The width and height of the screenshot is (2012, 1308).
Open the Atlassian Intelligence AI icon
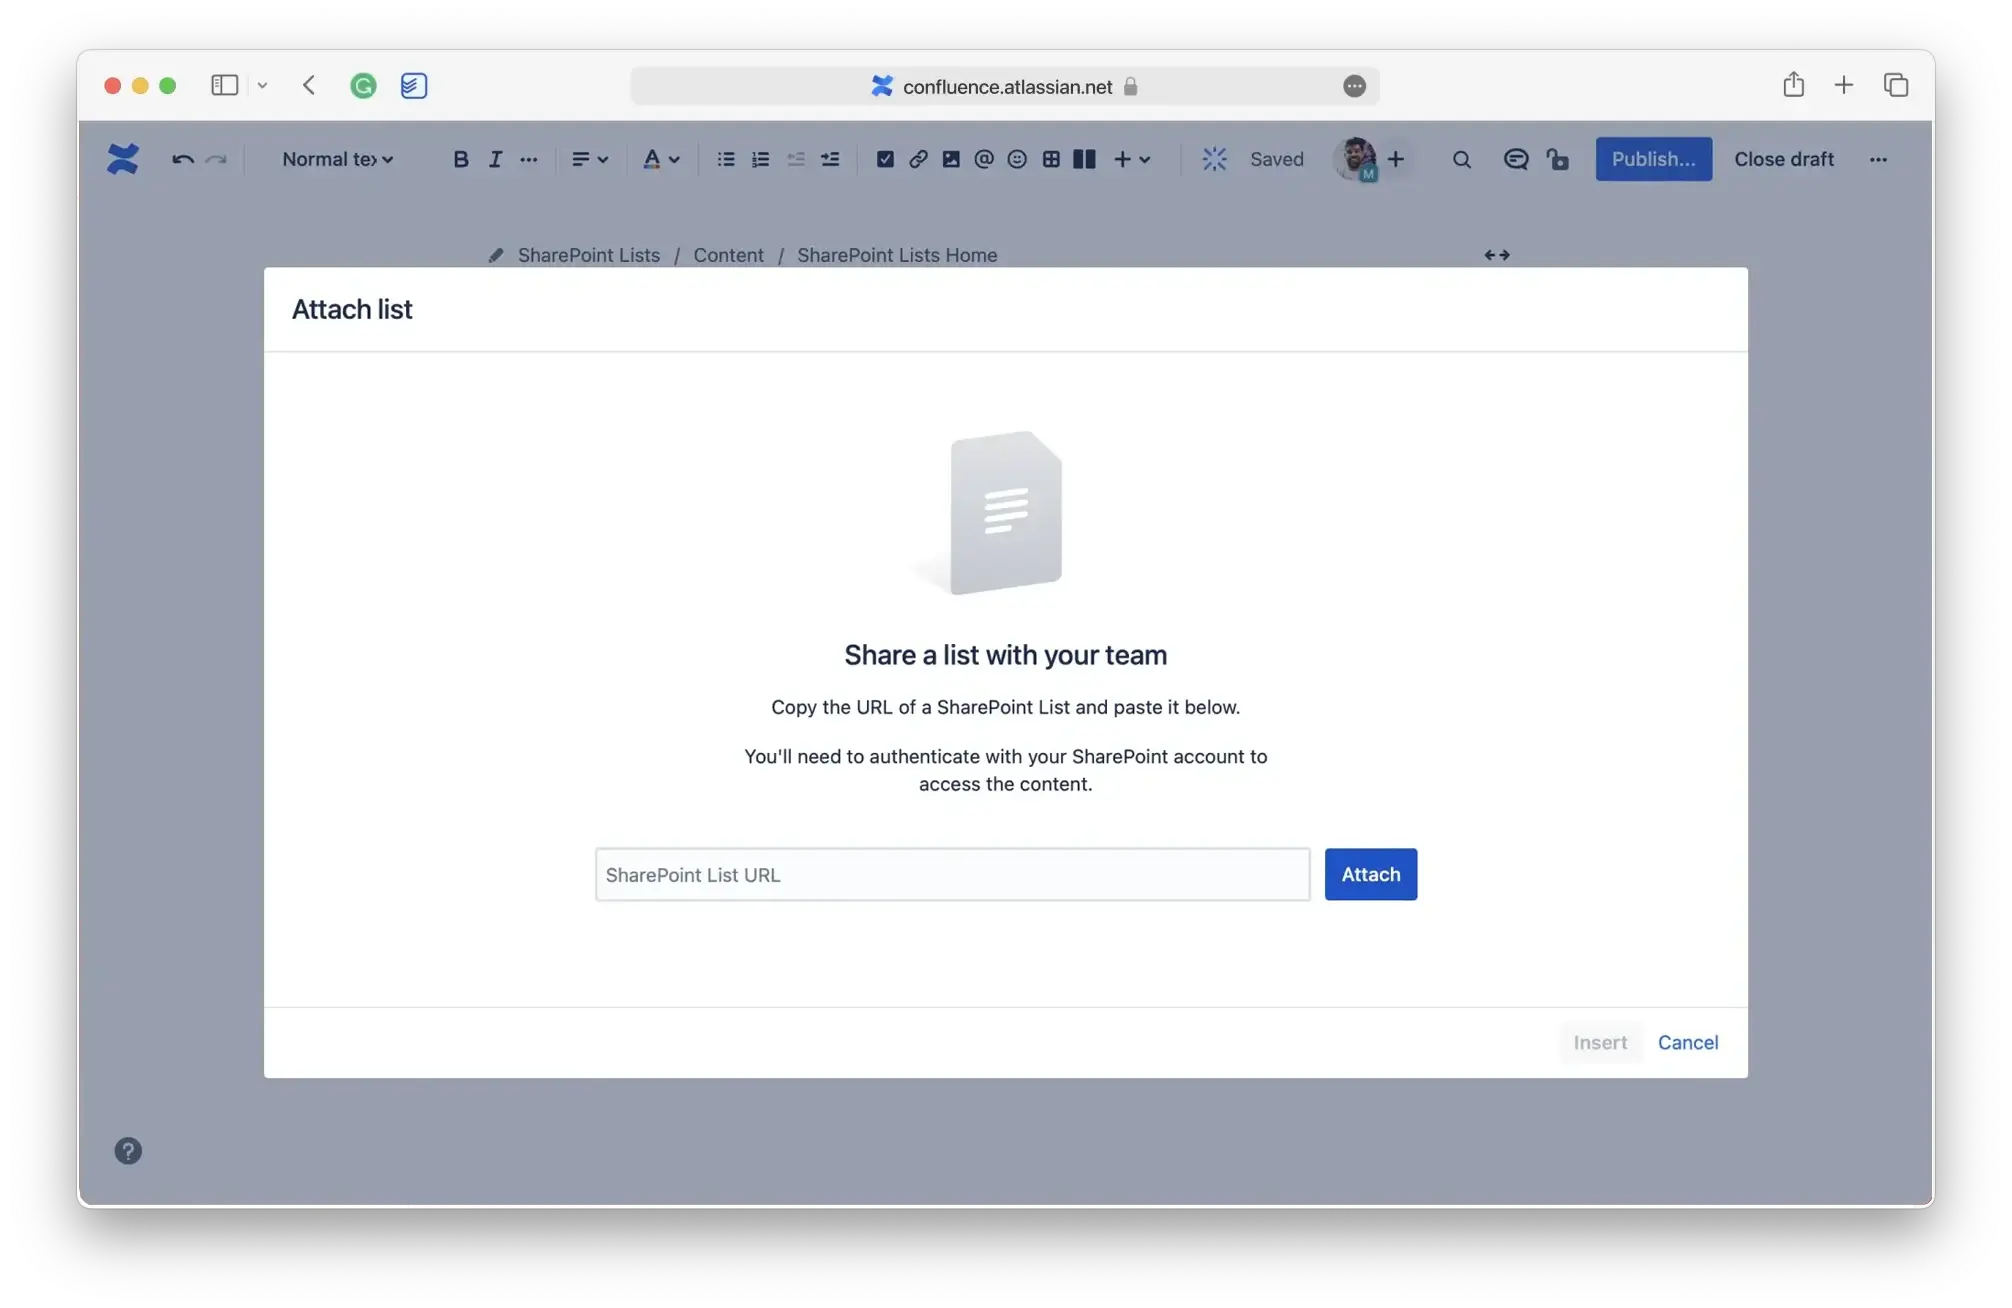1214,159
